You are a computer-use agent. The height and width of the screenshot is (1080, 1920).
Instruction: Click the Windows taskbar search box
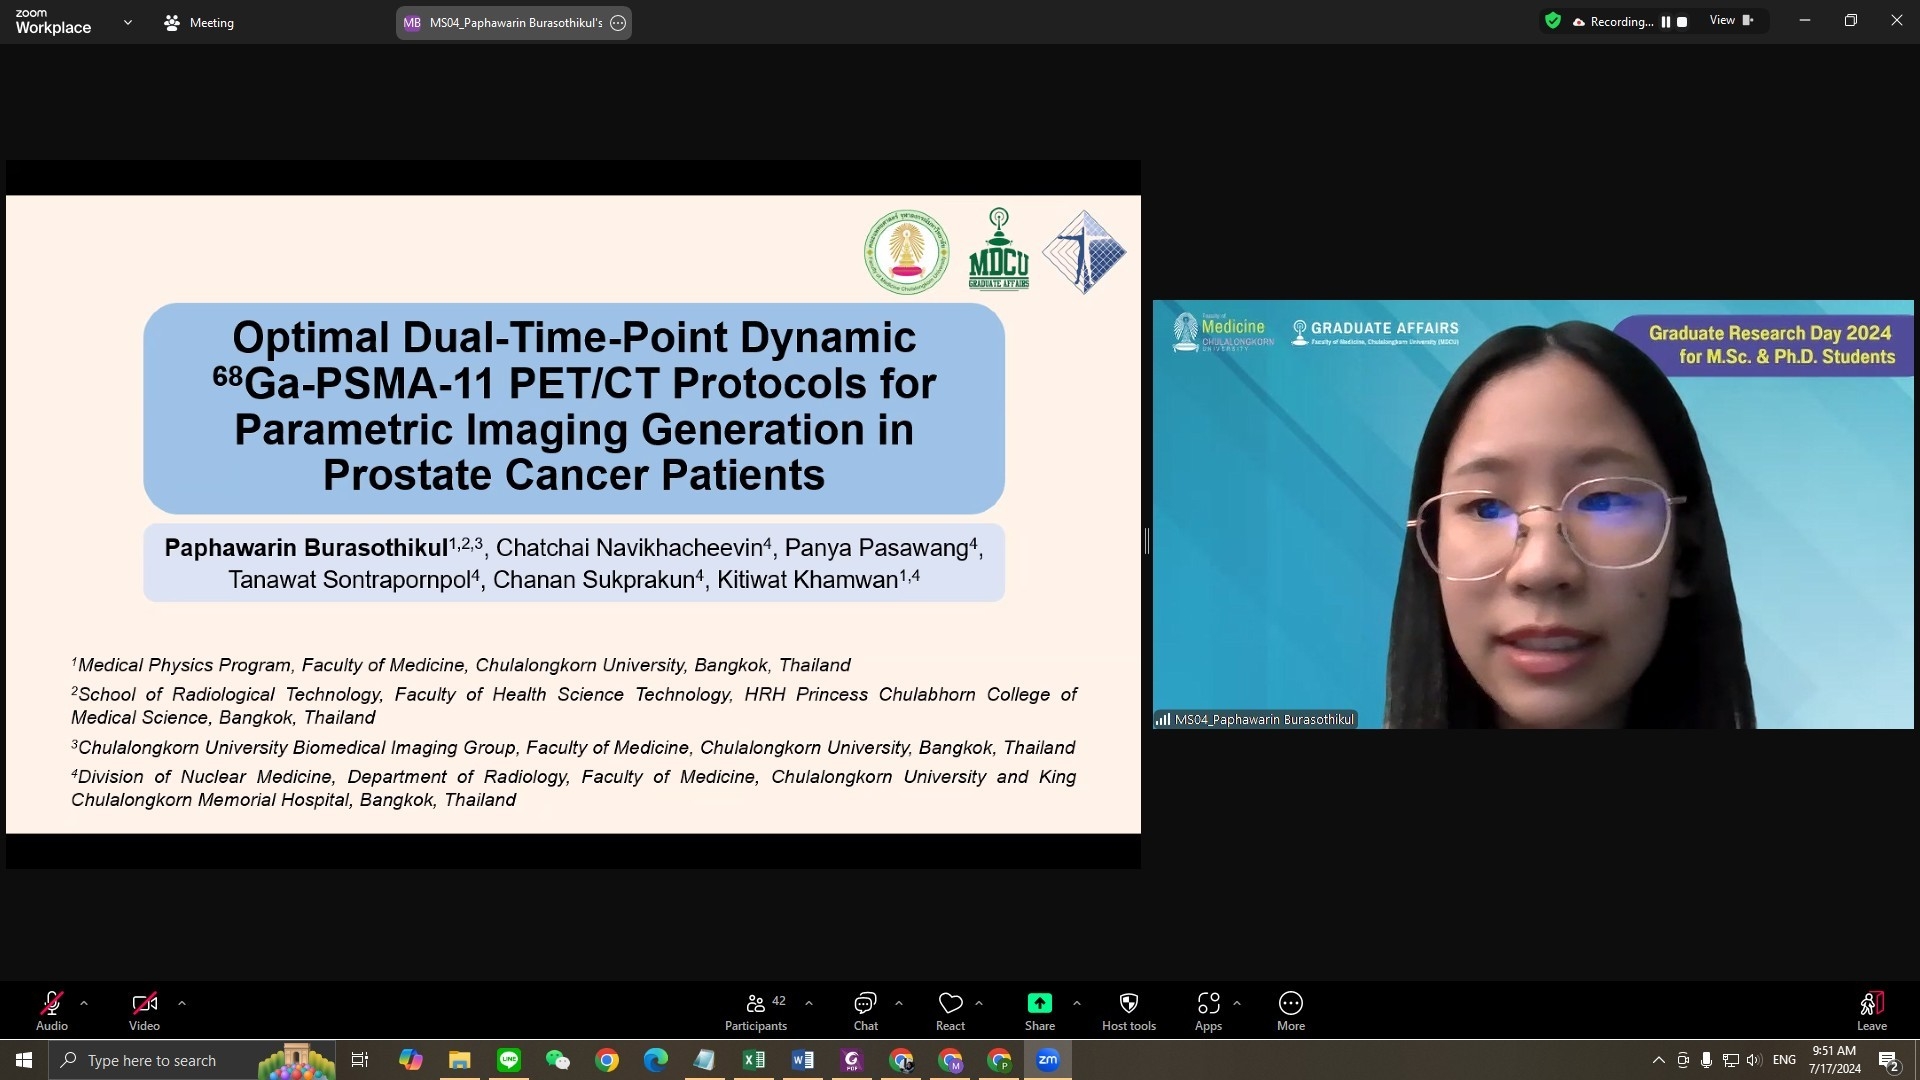150,1060
